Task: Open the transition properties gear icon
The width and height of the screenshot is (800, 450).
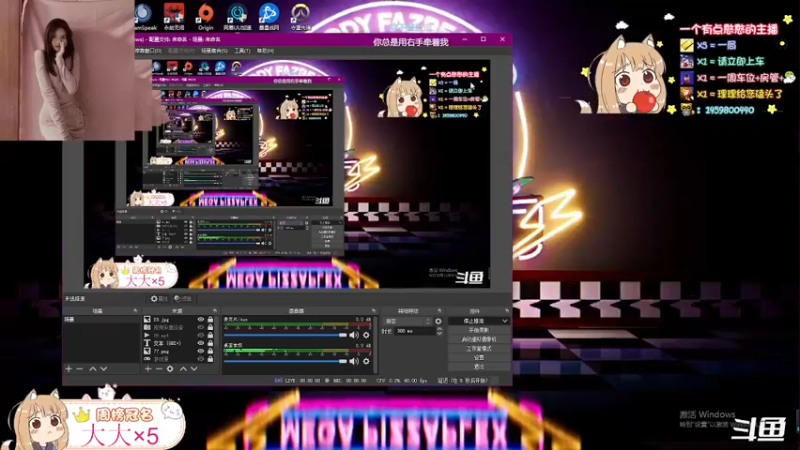Action: [438, 321]
